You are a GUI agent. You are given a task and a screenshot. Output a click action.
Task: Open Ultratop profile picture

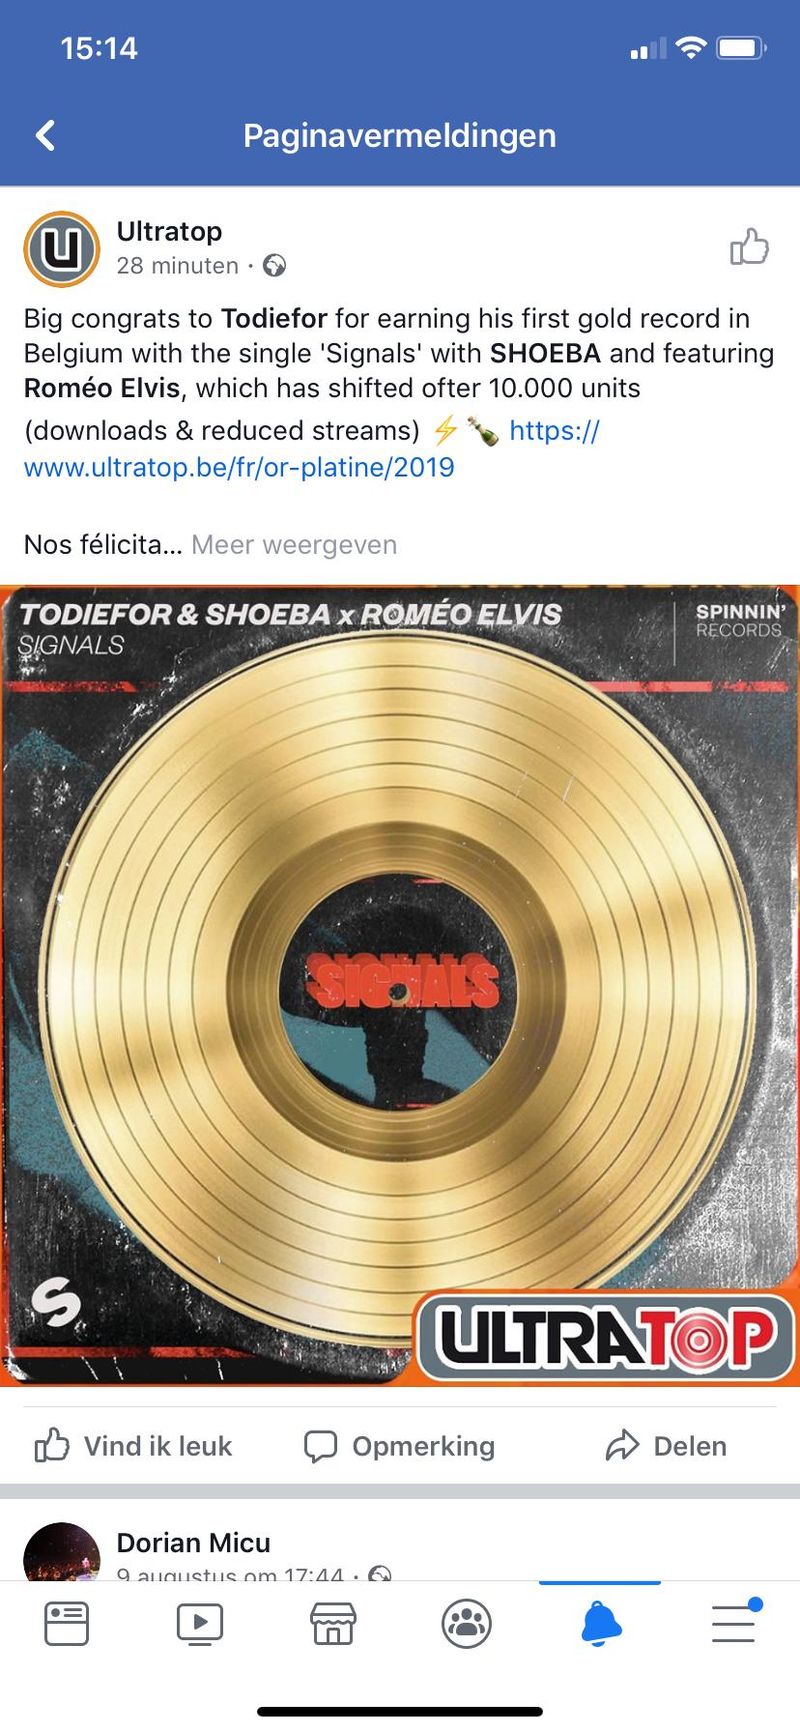[61, 249]
